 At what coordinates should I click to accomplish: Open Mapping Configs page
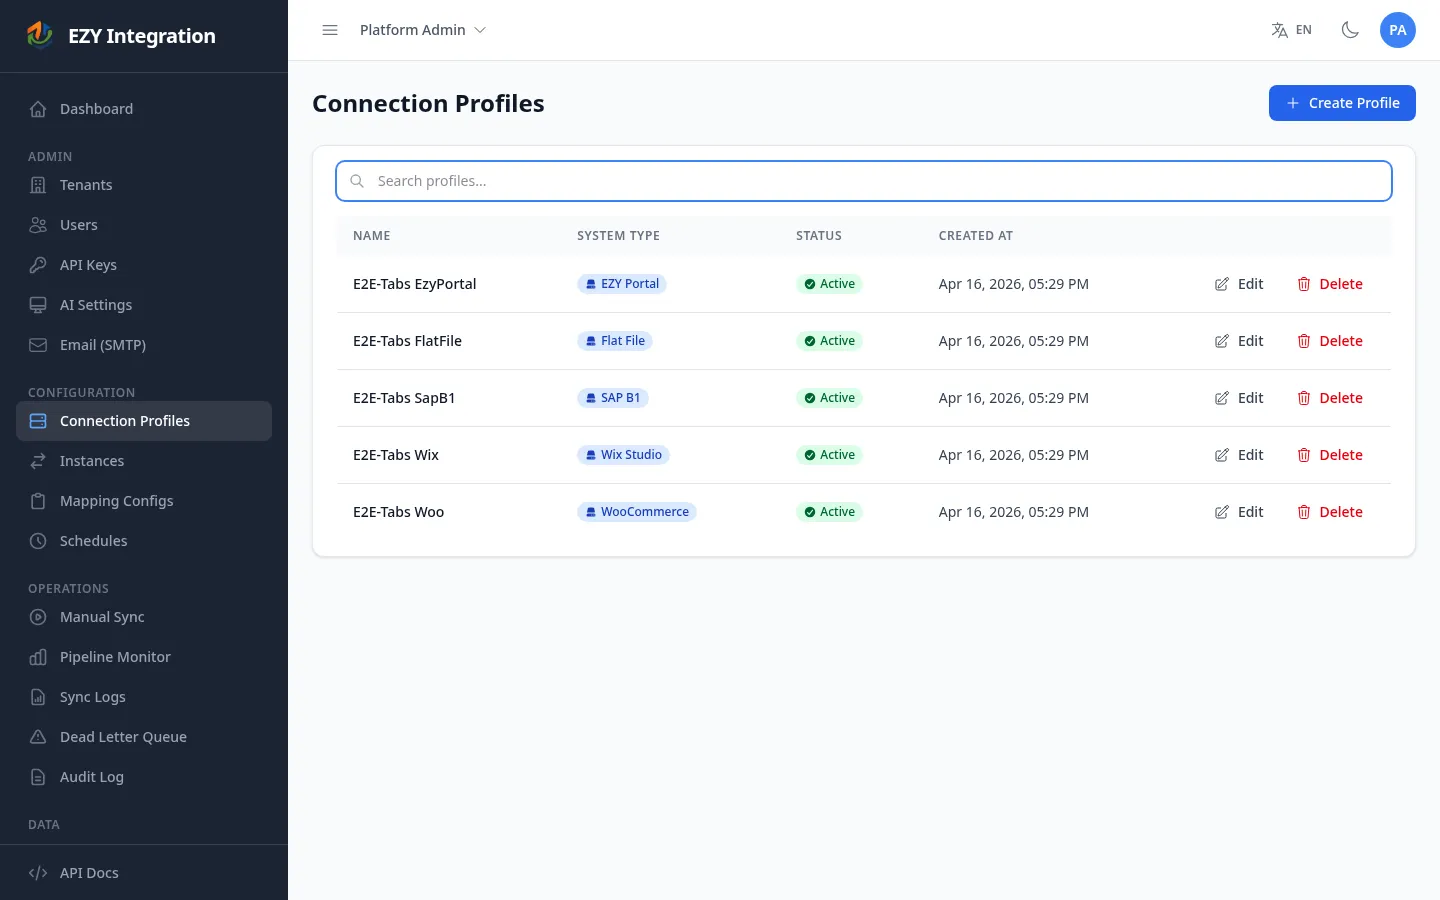(144, 501)
